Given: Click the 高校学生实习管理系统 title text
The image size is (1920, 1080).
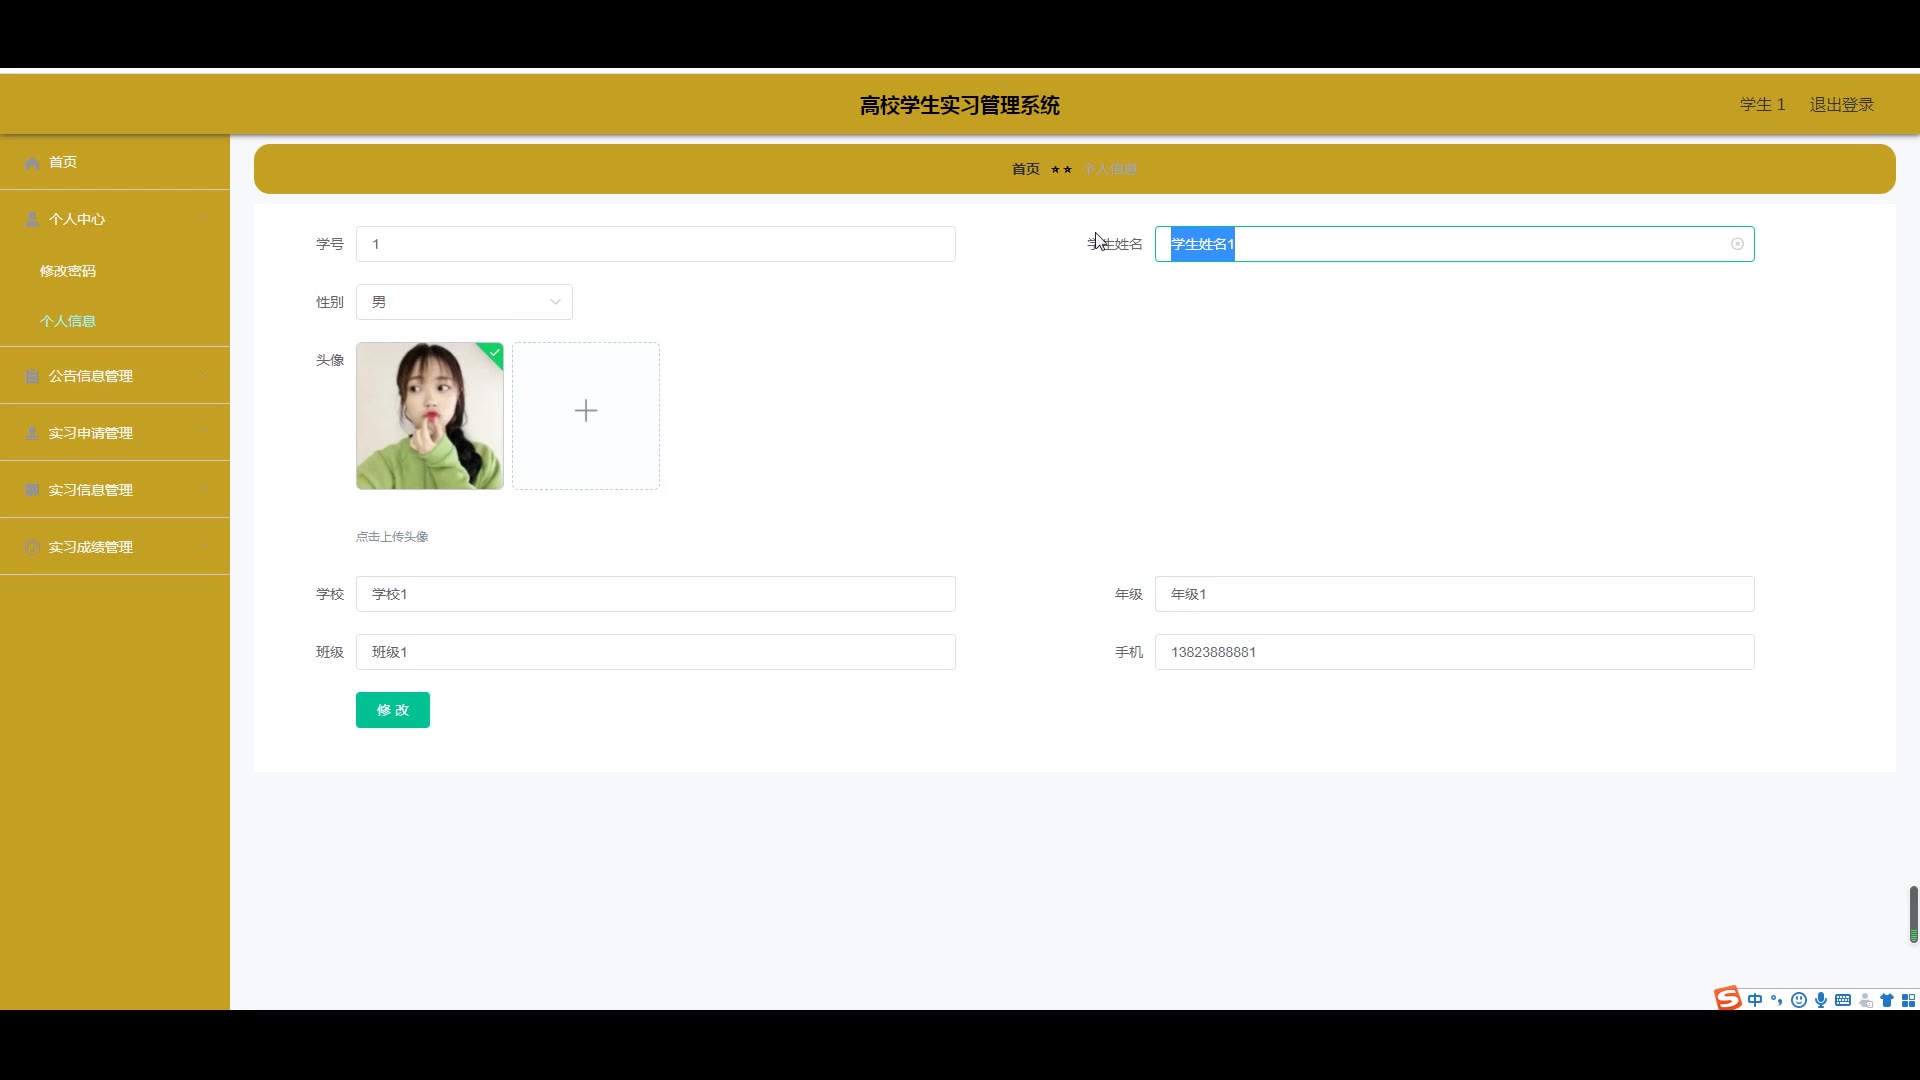Looking at the screenshot, I should [960, 105].
